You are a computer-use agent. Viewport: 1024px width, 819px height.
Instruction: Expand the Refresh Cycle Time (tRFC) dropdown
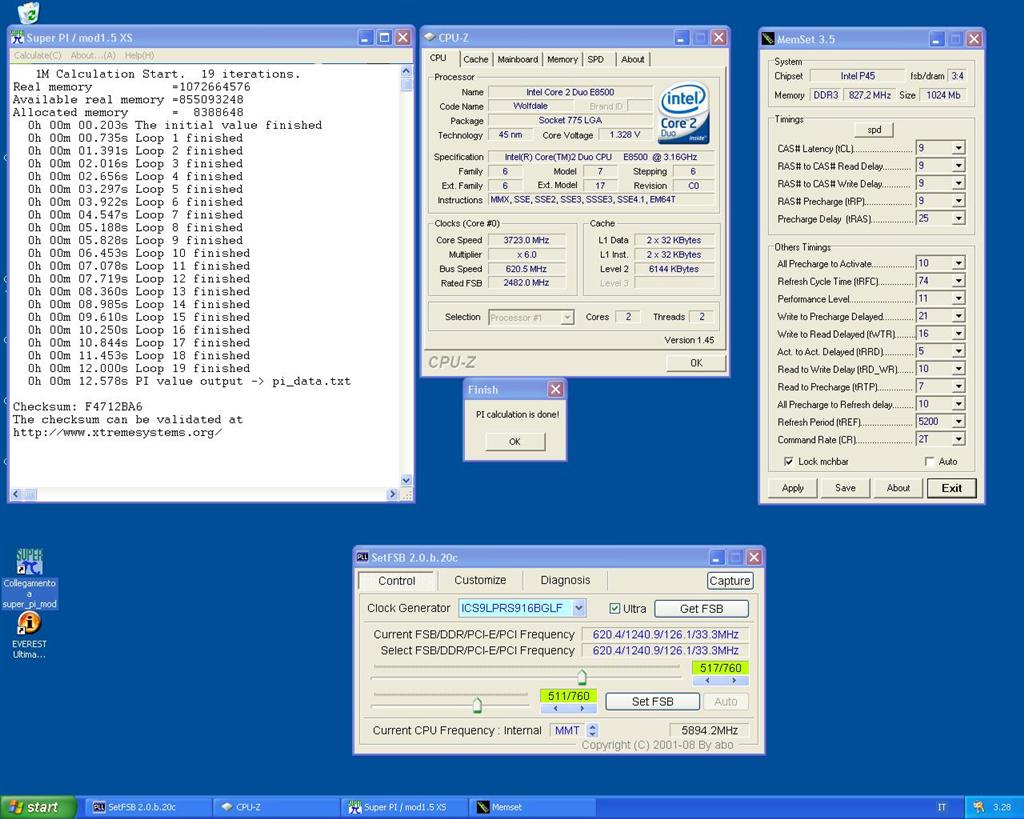[958, 281]
